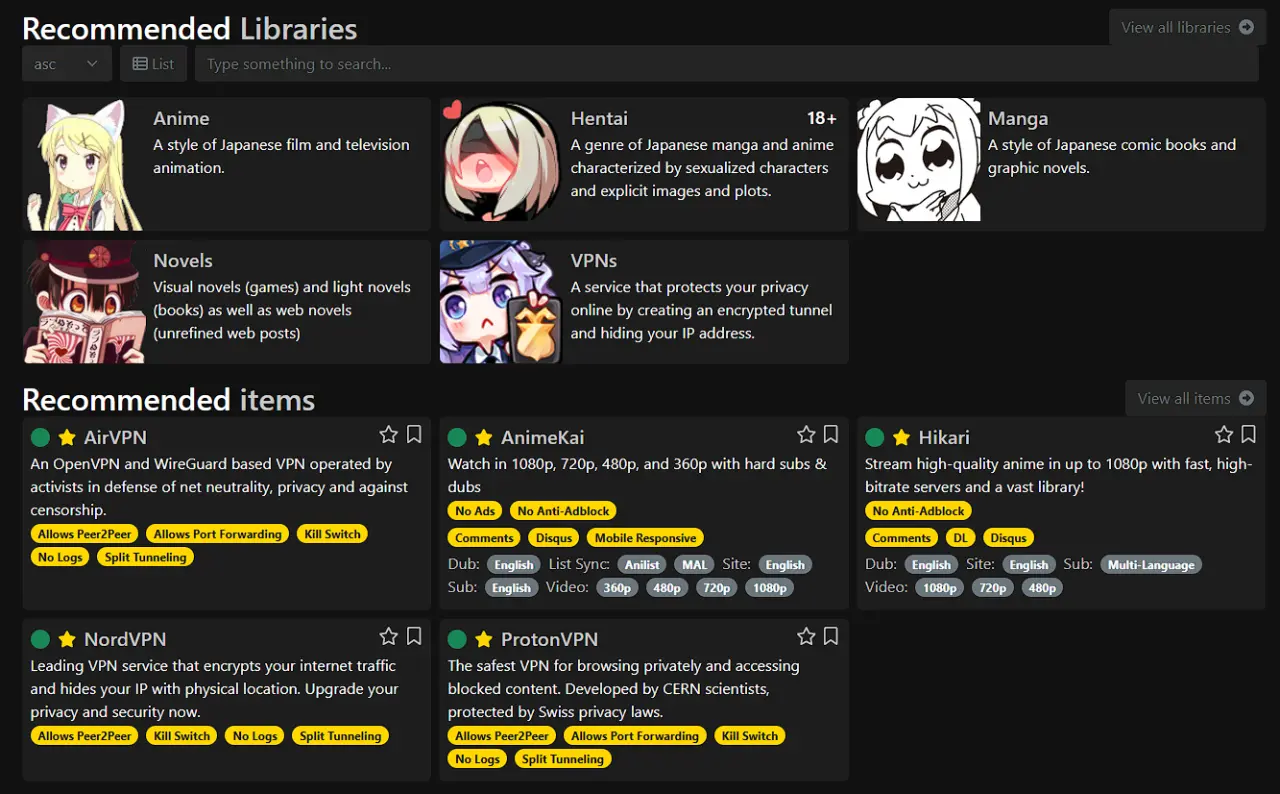Click View all items button
The width and height of the screenshot is (1280, 794).
(1195, 398)
